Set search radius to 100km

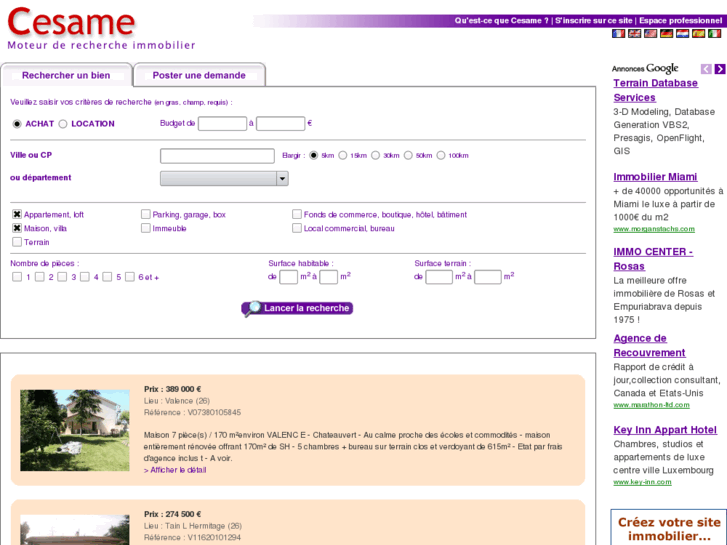[441, 155]
